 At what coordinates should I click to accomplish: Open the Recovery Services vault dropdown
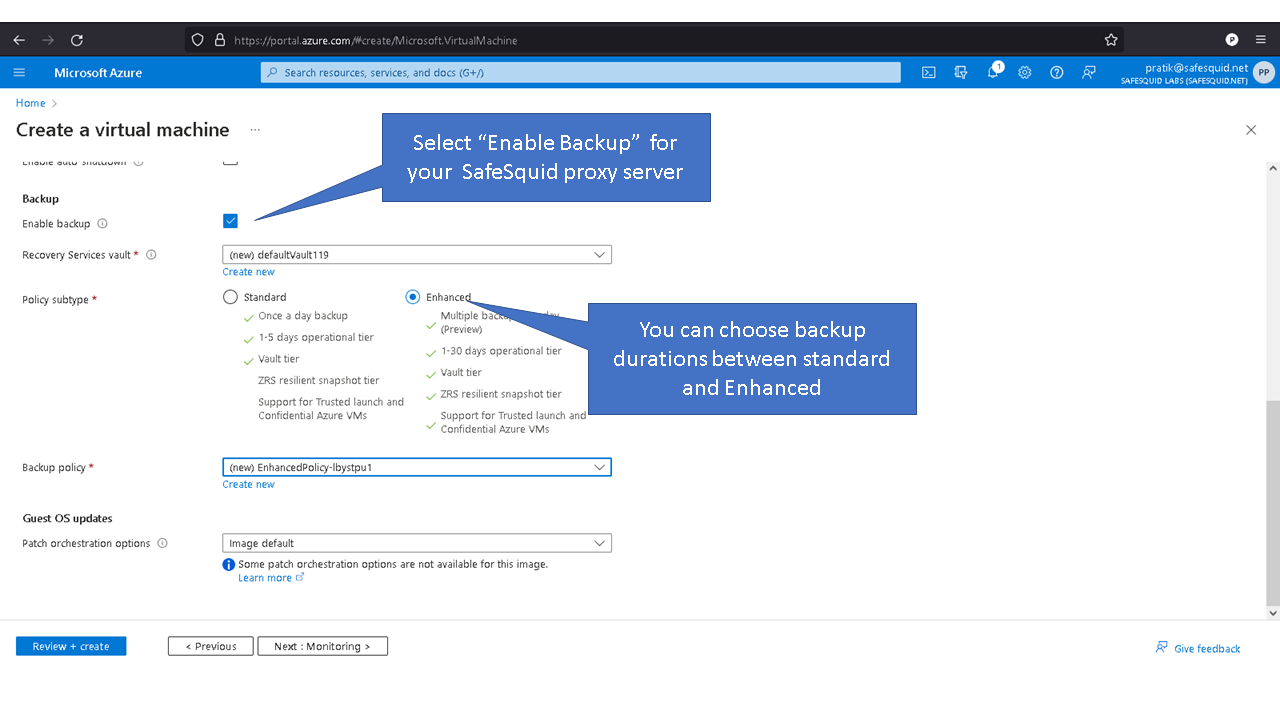pyautogui.click(x=417, y=255)
